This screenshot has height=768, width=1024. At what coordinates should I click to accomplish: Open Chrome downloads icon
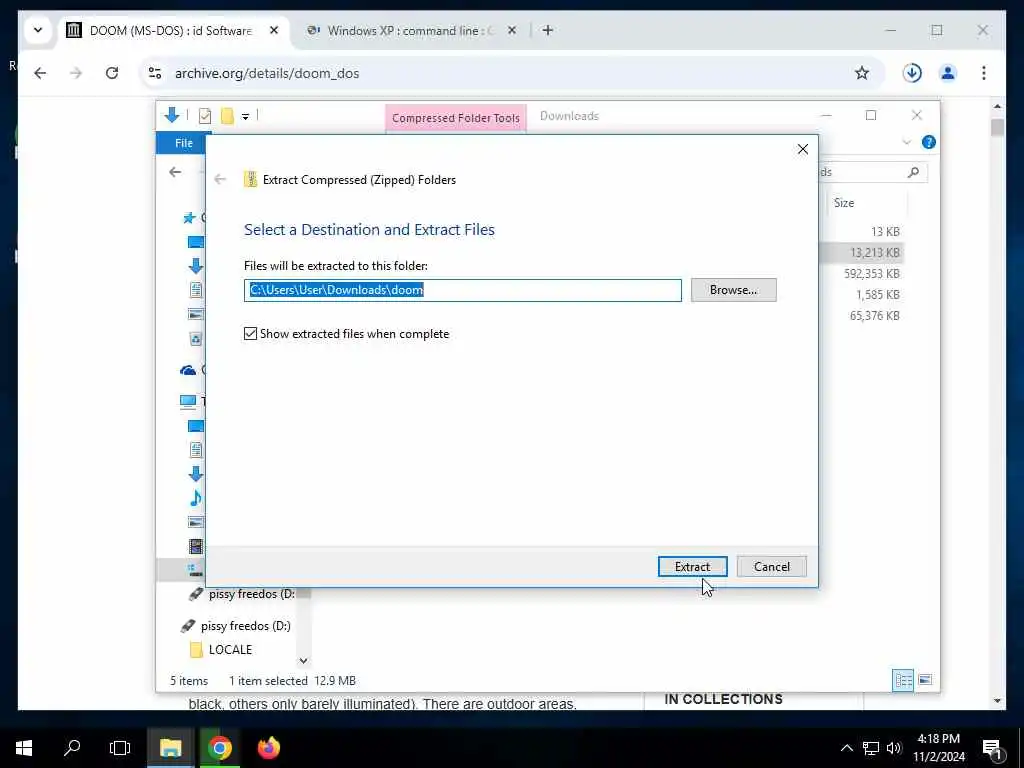tap(912, 73)
